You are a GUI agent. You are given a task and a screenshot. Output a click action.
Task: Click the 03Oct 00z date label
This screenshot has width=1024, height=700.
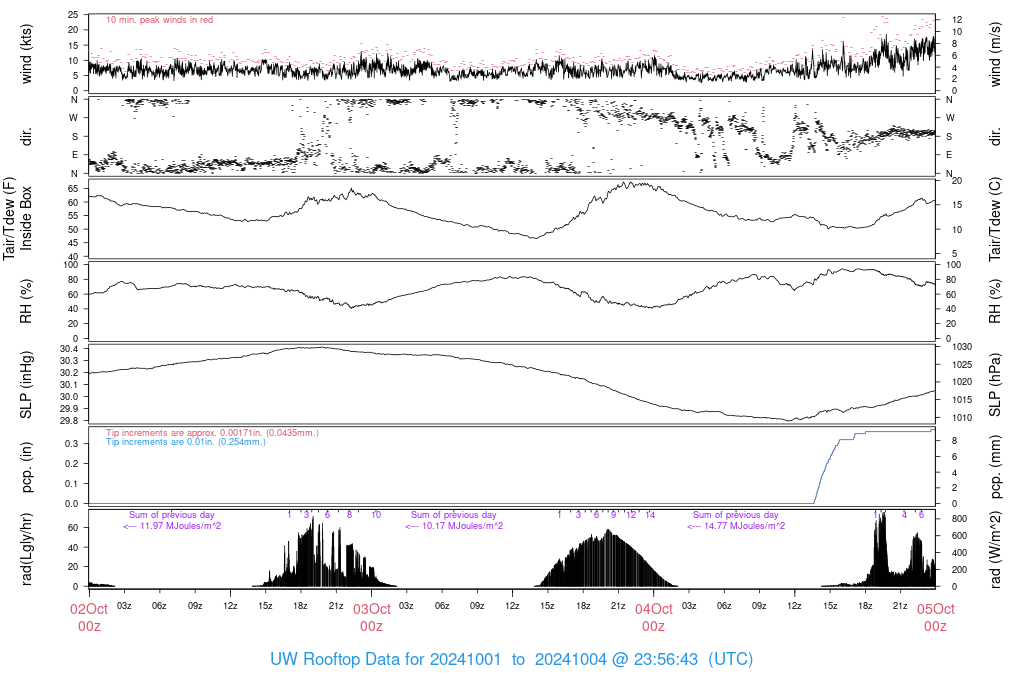(x=372, y=617)
